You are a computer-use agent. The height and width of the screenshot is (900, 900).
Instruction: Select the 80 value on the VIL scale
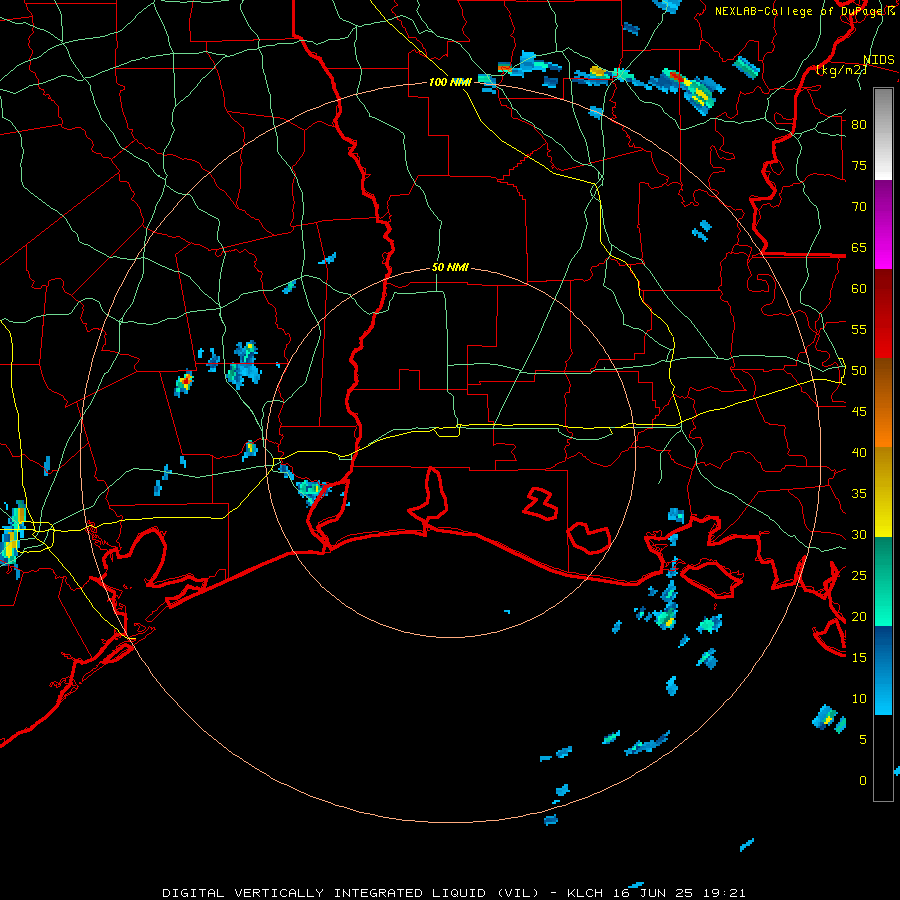[859, 125]
